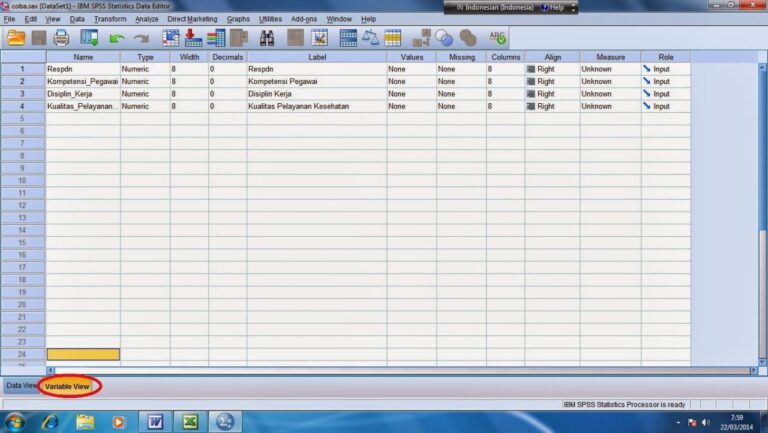
Task: Click the Insert Variable toolbar icon
Action: [319, 38]
